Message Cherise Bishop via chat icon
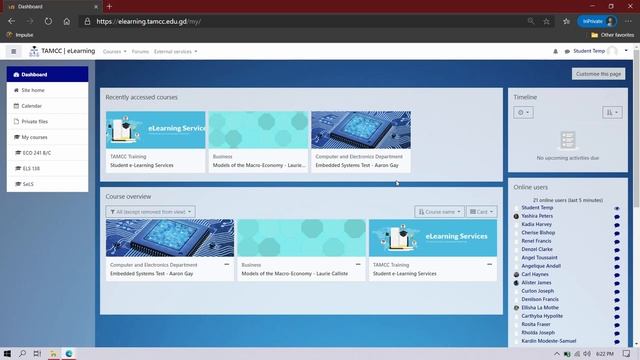 (x=617, y=233)
